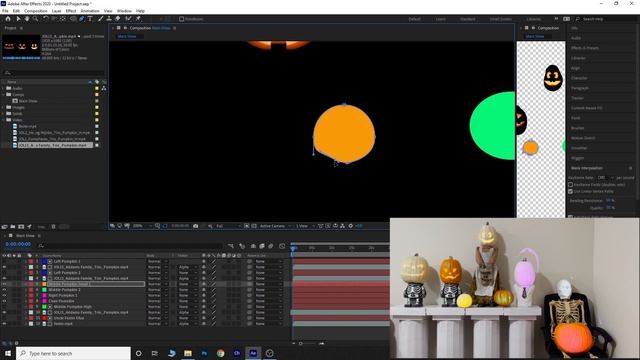640x360 pixels.
Task: Toggle visibility of Middle Pumpkin 2 layer
Action: [x=4, y=290]
